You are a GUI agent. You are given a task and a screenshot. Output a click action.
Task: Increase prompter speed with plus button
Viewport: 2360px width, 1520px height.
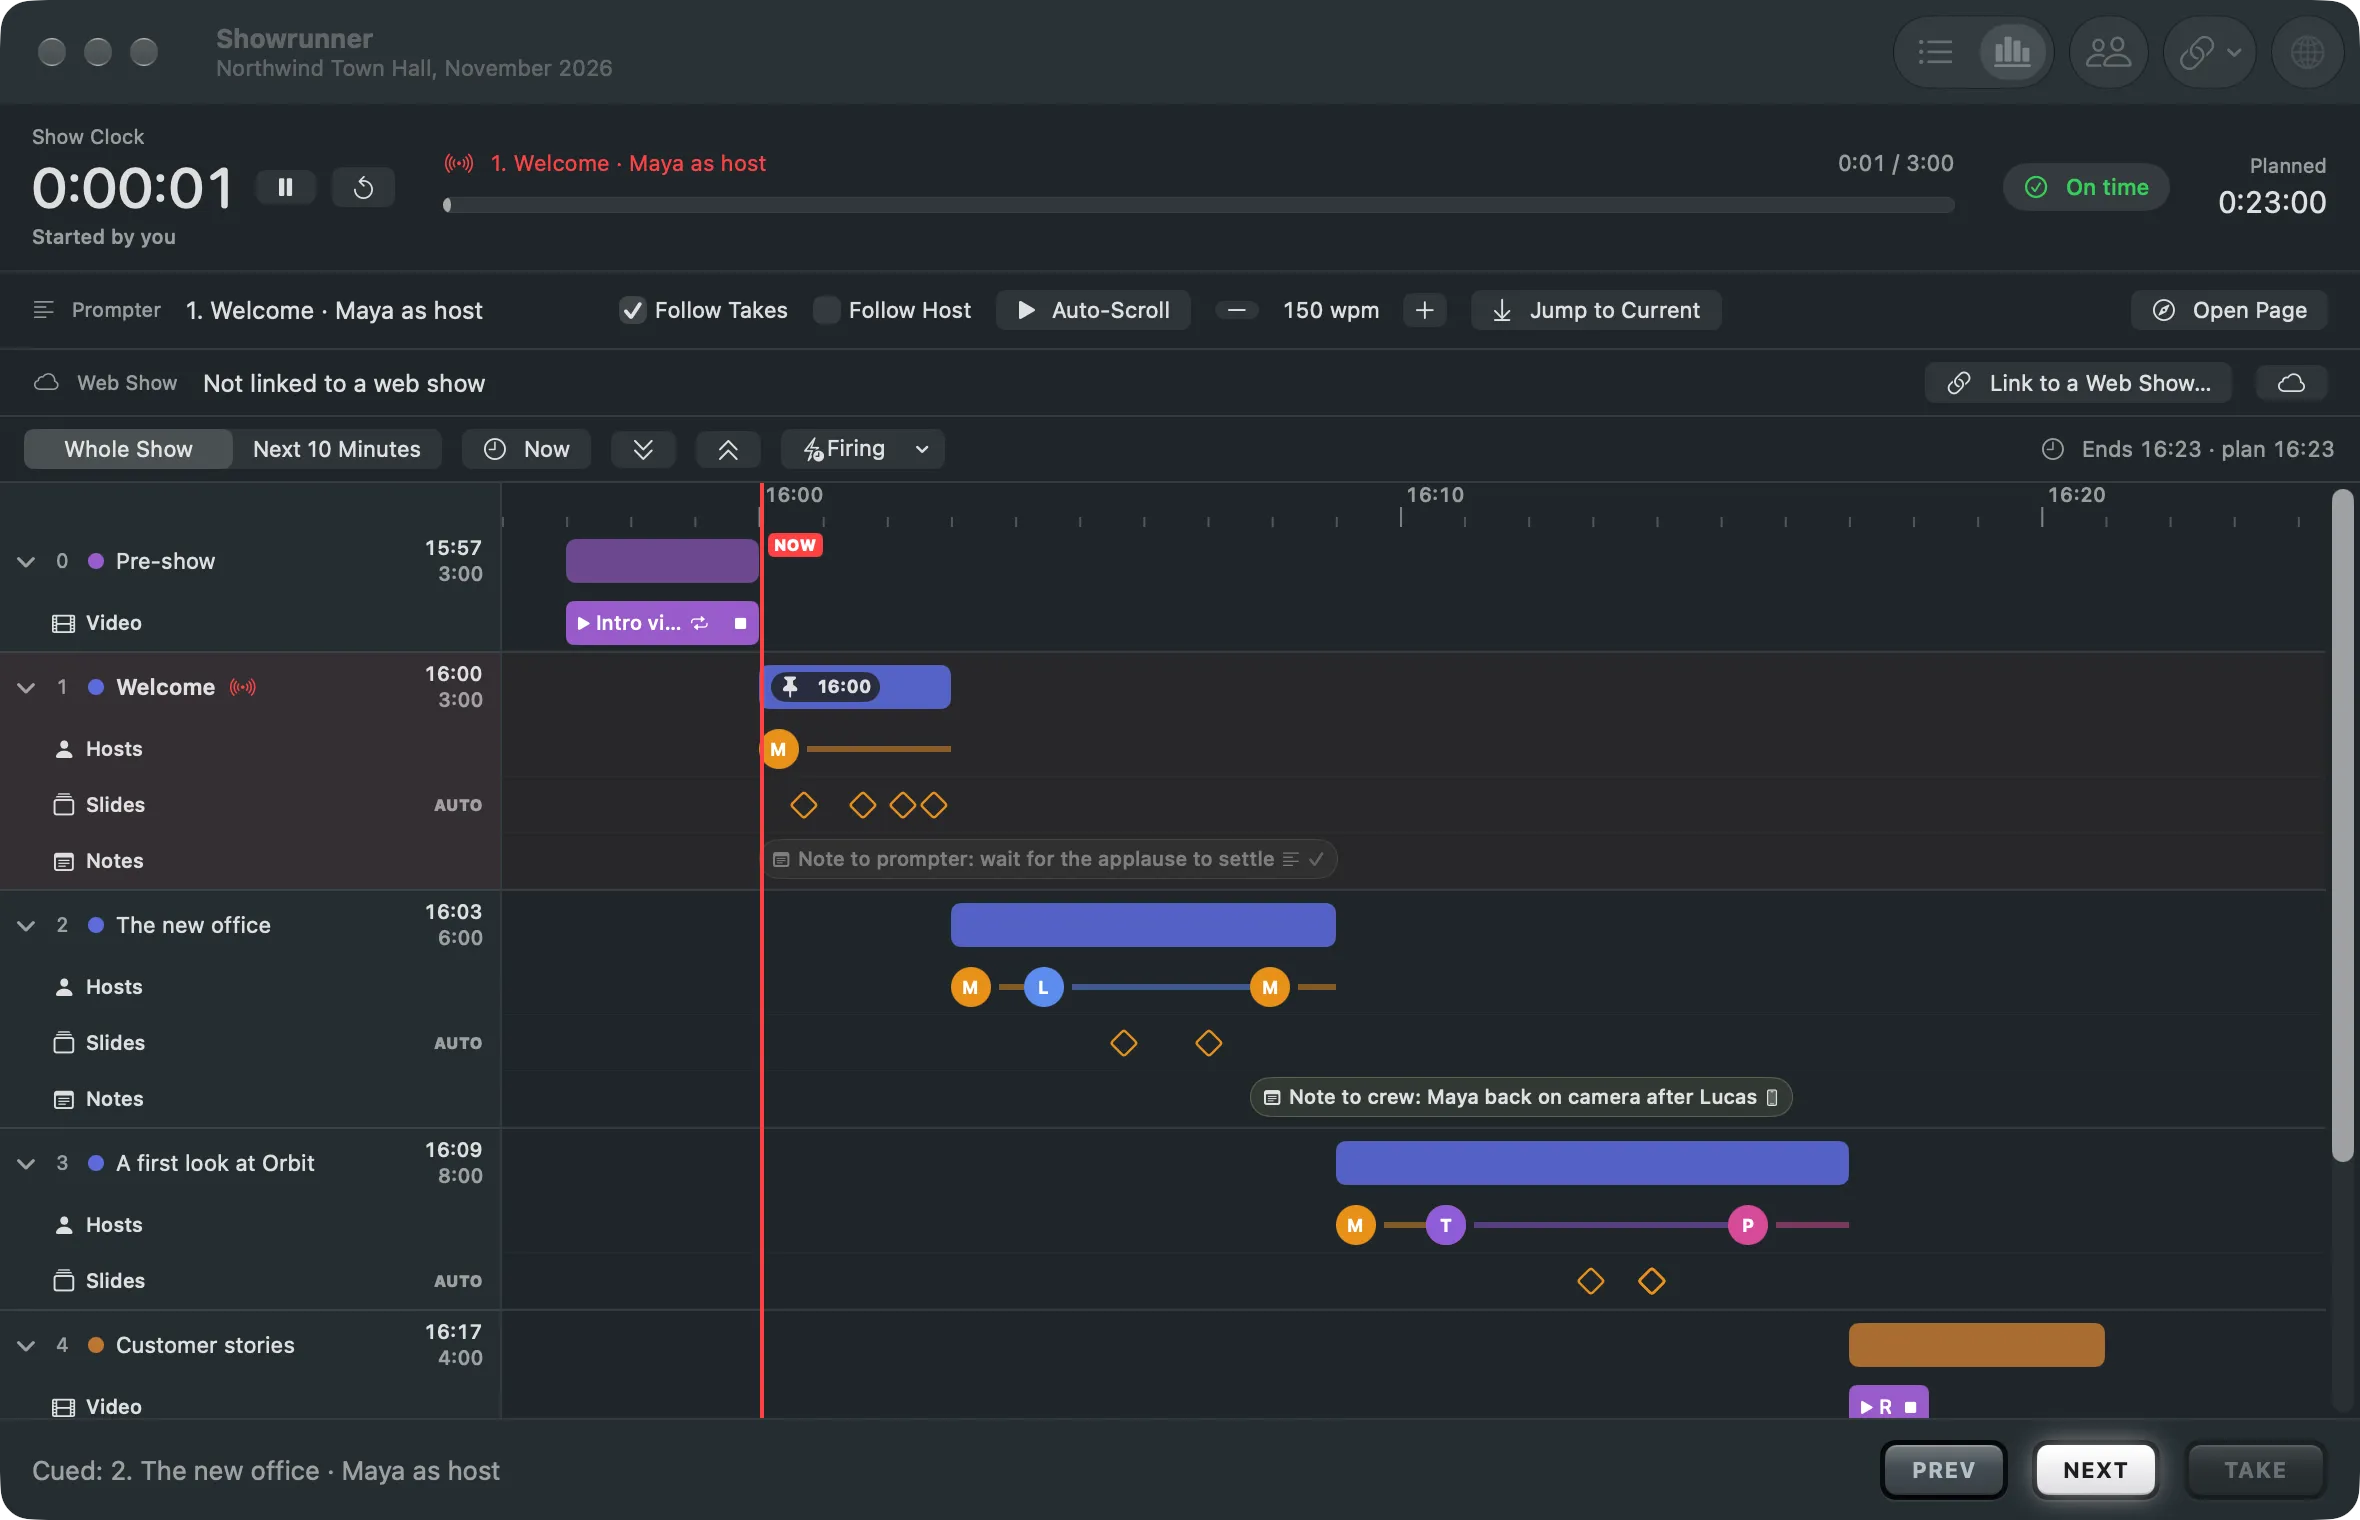[x=1424, y=310]
